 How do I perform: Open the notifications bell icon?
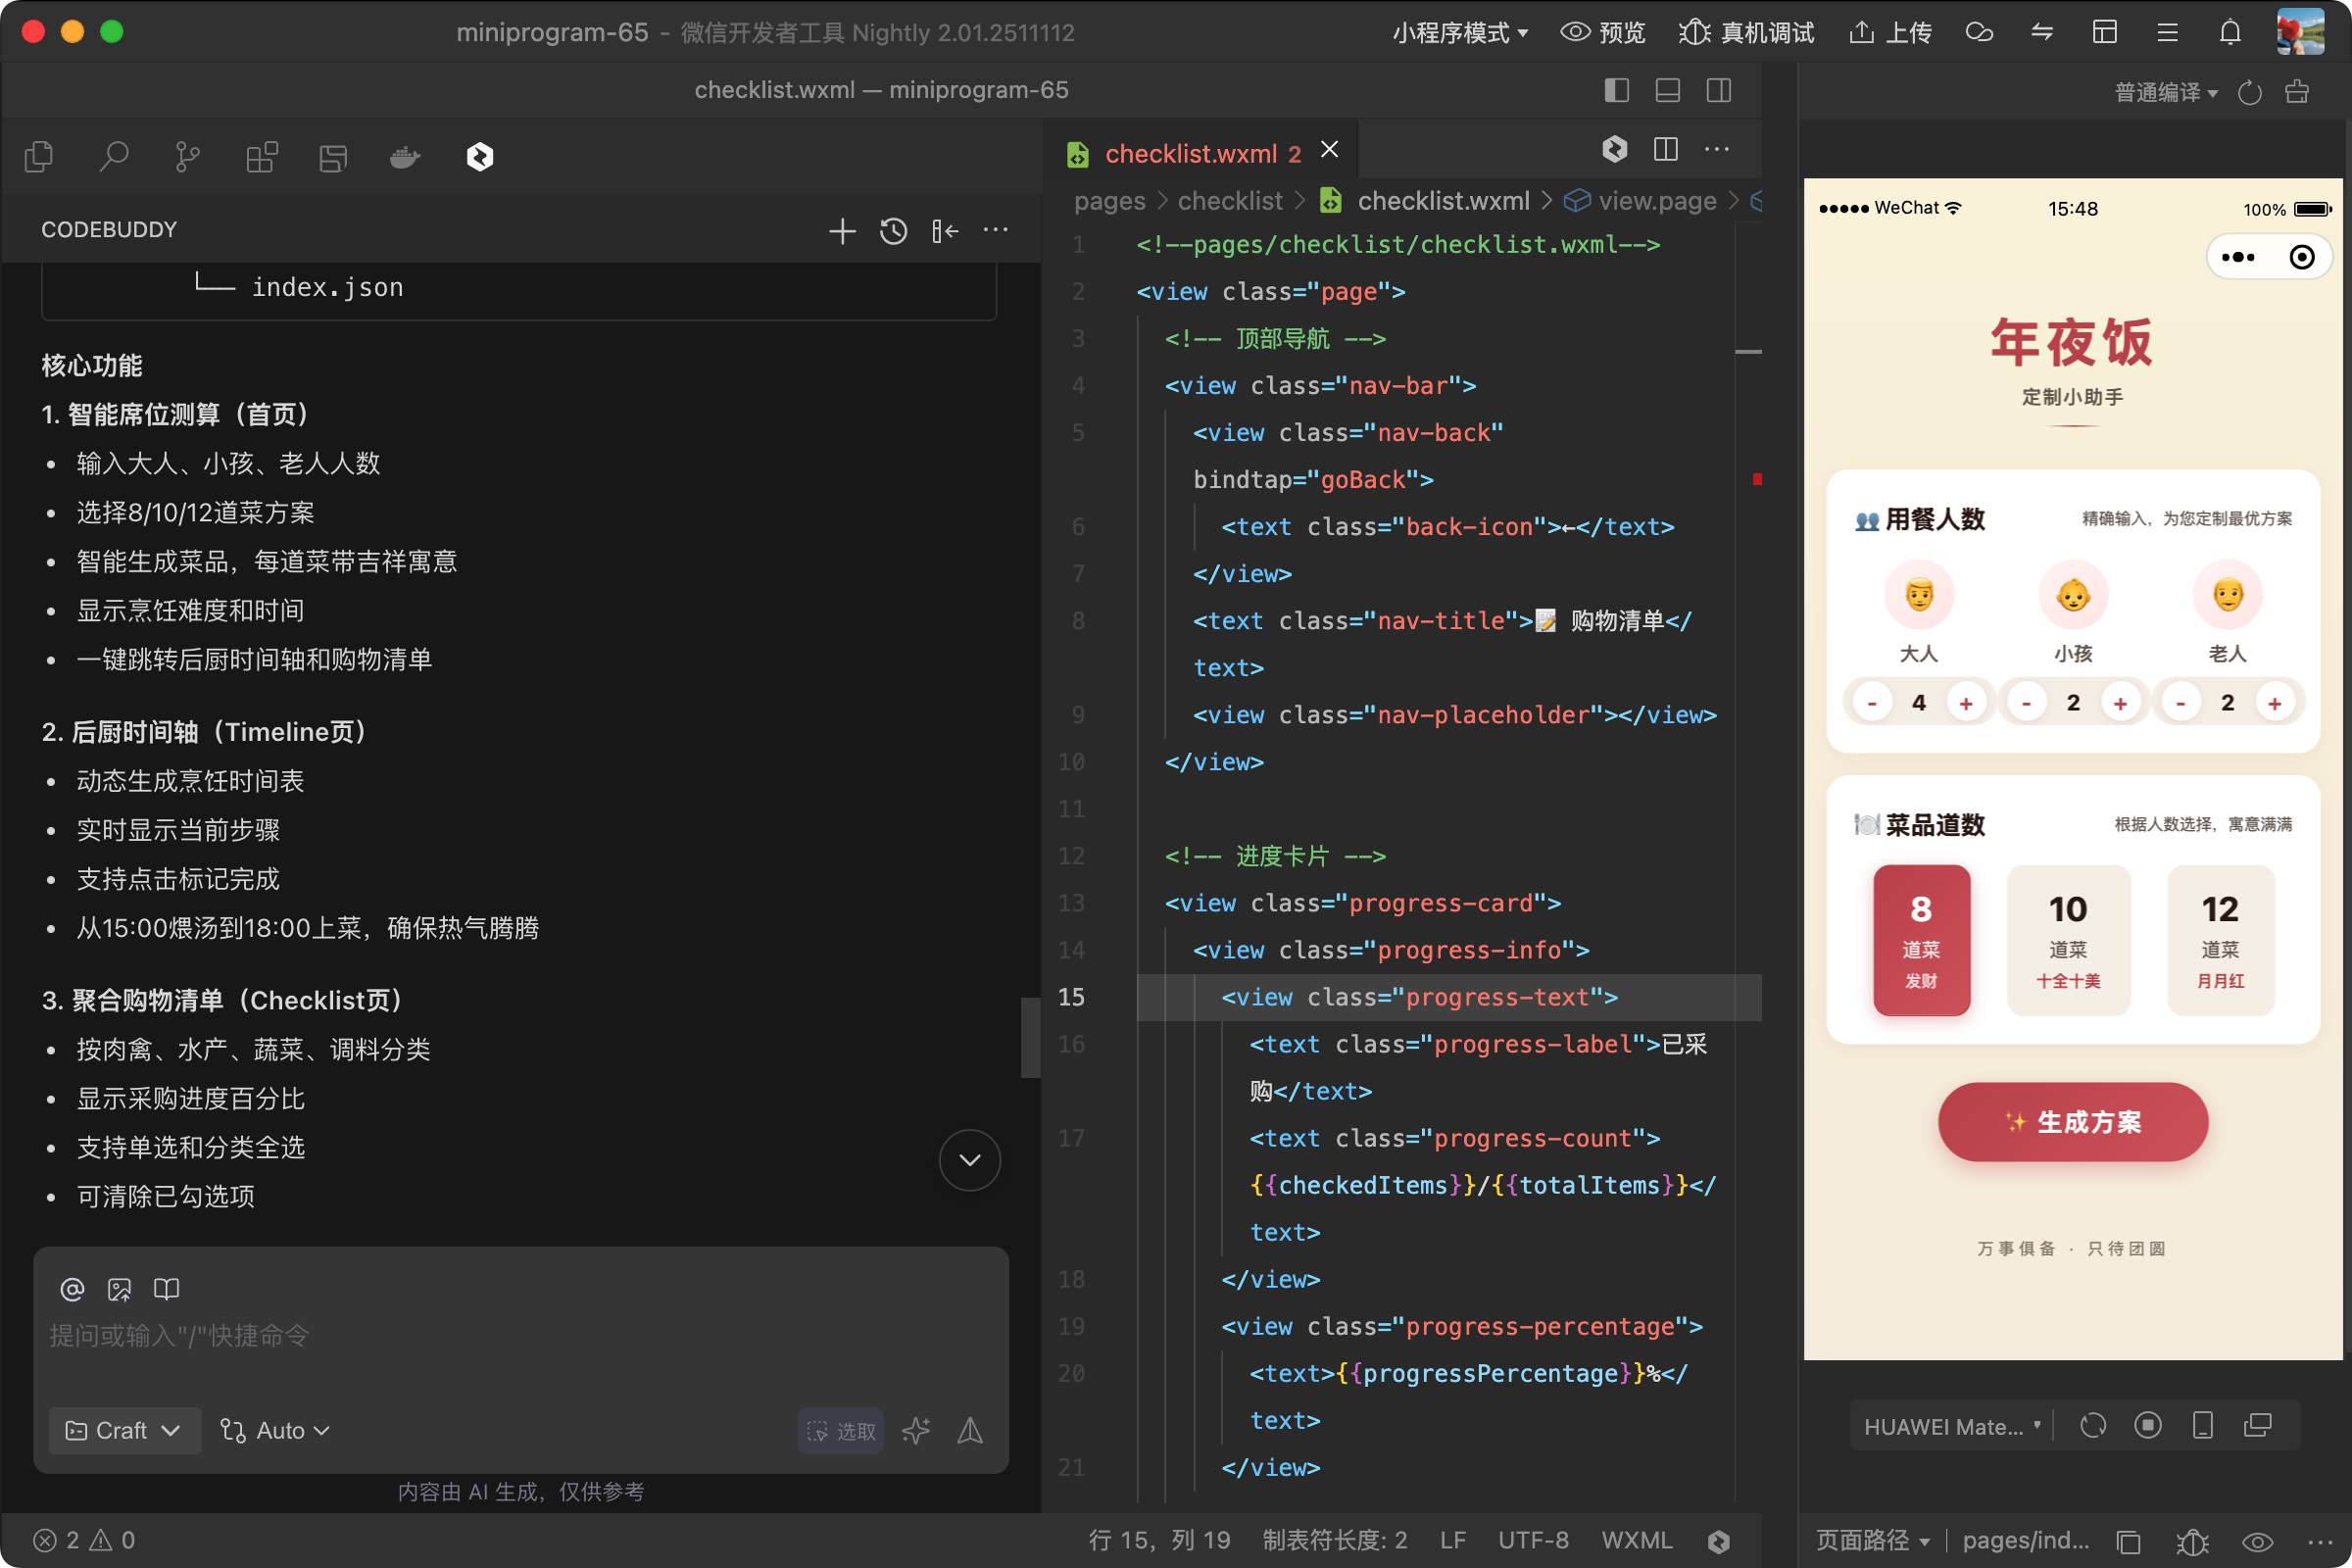[x=2230, y=32]
